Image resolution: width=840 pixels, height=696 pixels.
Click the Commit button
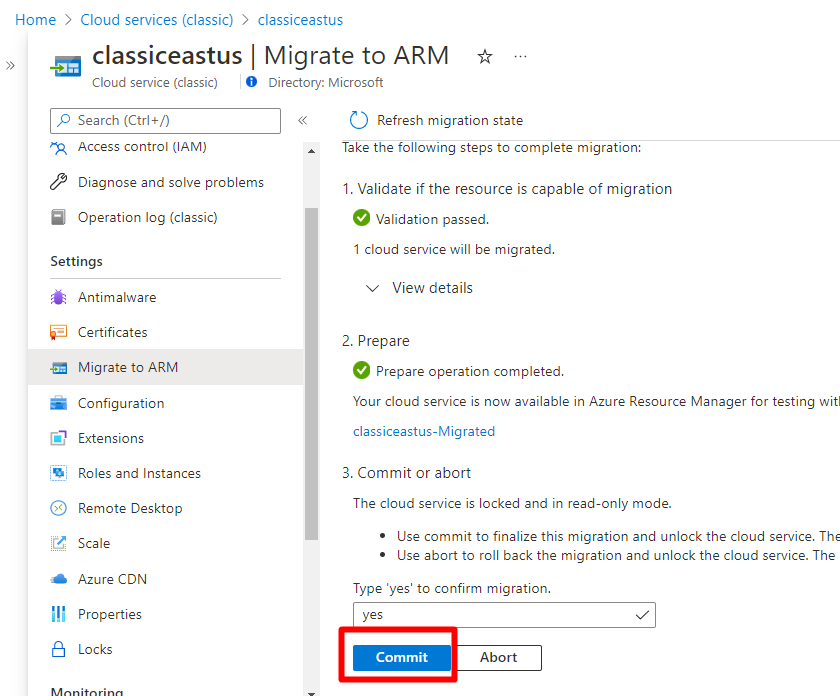pos(401,657)
